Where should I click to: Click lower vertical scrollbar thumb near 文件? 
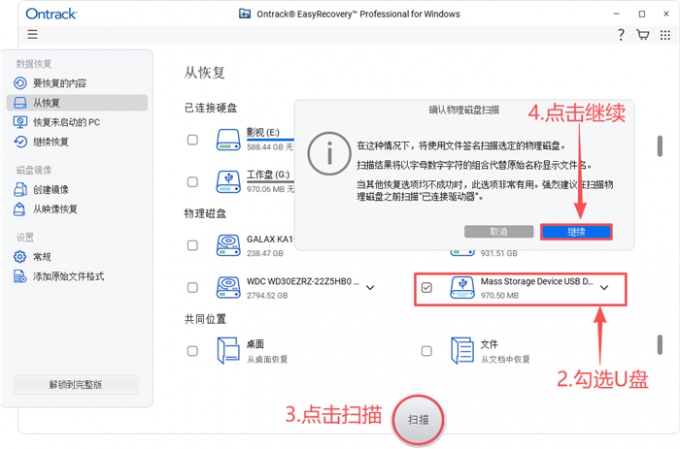point(660,345)
